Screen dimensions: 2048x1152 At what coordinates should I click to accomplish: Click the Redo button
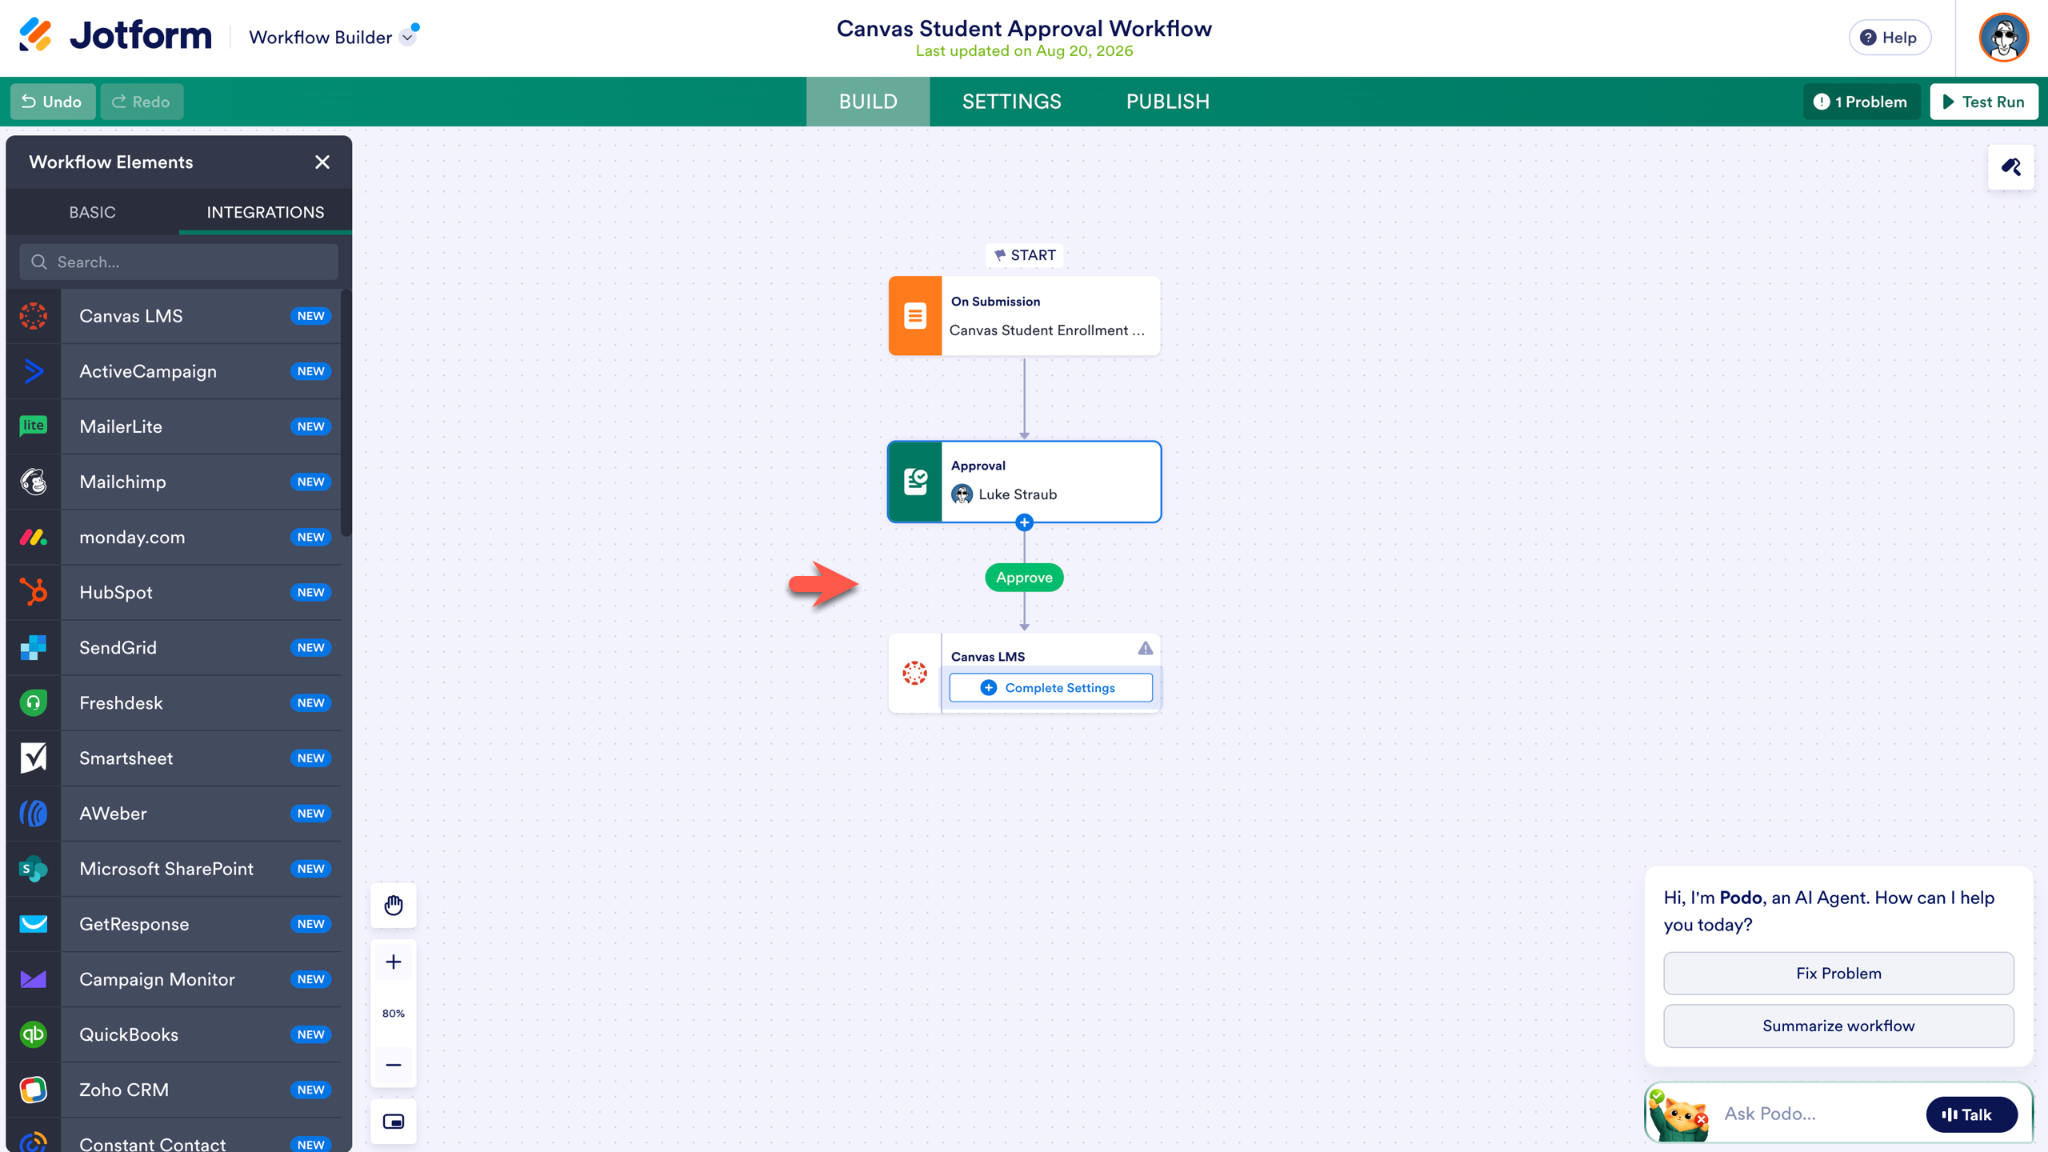click(141, 102)
